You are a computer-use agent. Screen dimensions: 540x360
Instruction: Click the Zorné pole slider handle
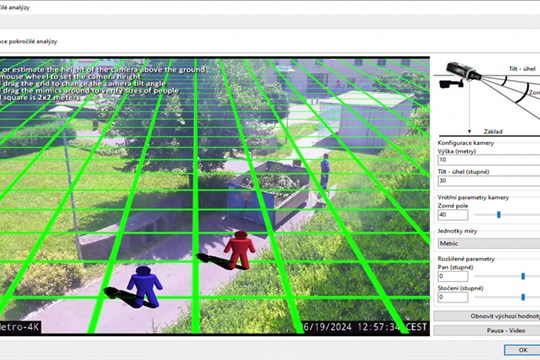coord(498,215)
